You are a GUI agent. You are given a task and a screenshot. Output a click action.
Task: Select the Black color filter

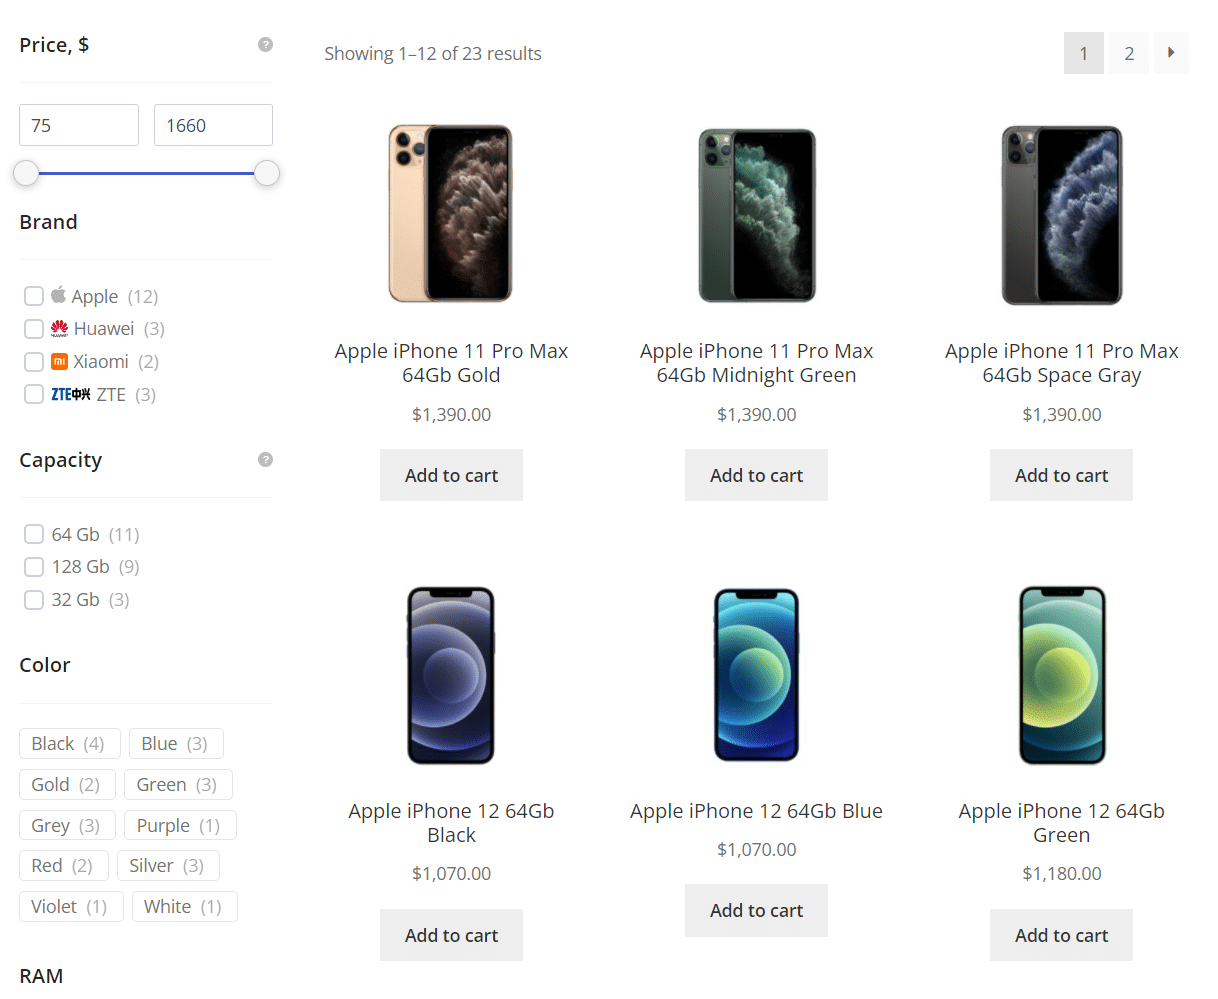pyautogui.click(x=69, y=743)
